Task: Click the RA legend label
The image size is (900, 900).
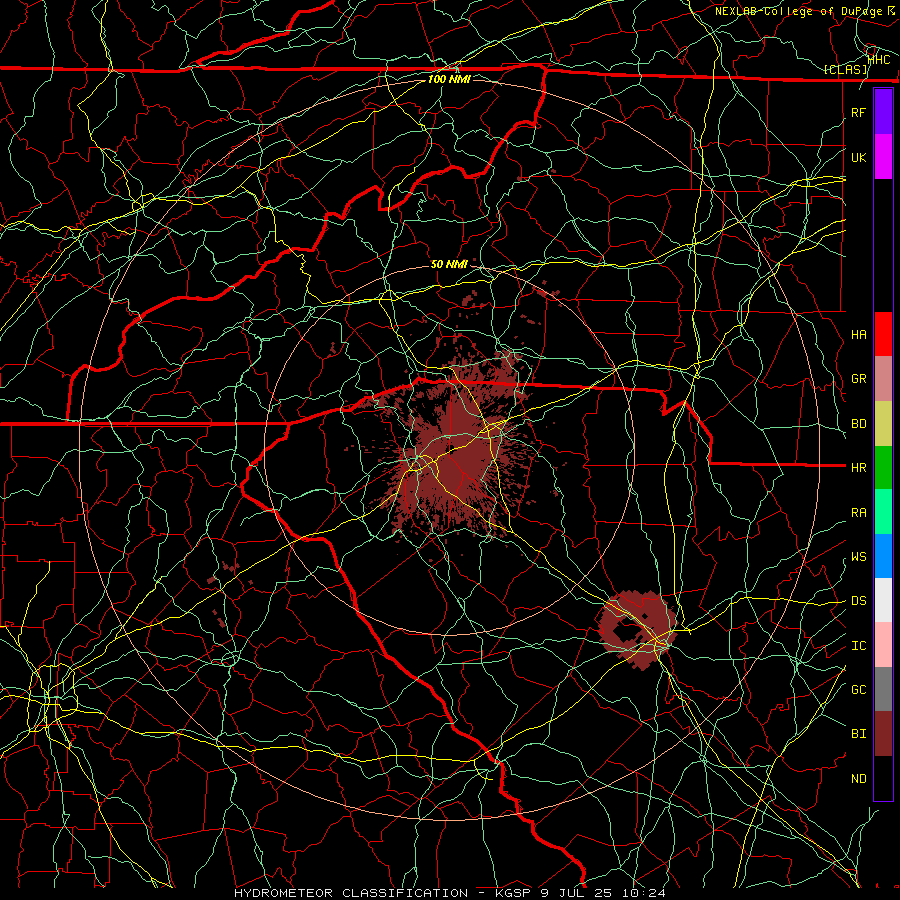Action: (x=858, y=513)
